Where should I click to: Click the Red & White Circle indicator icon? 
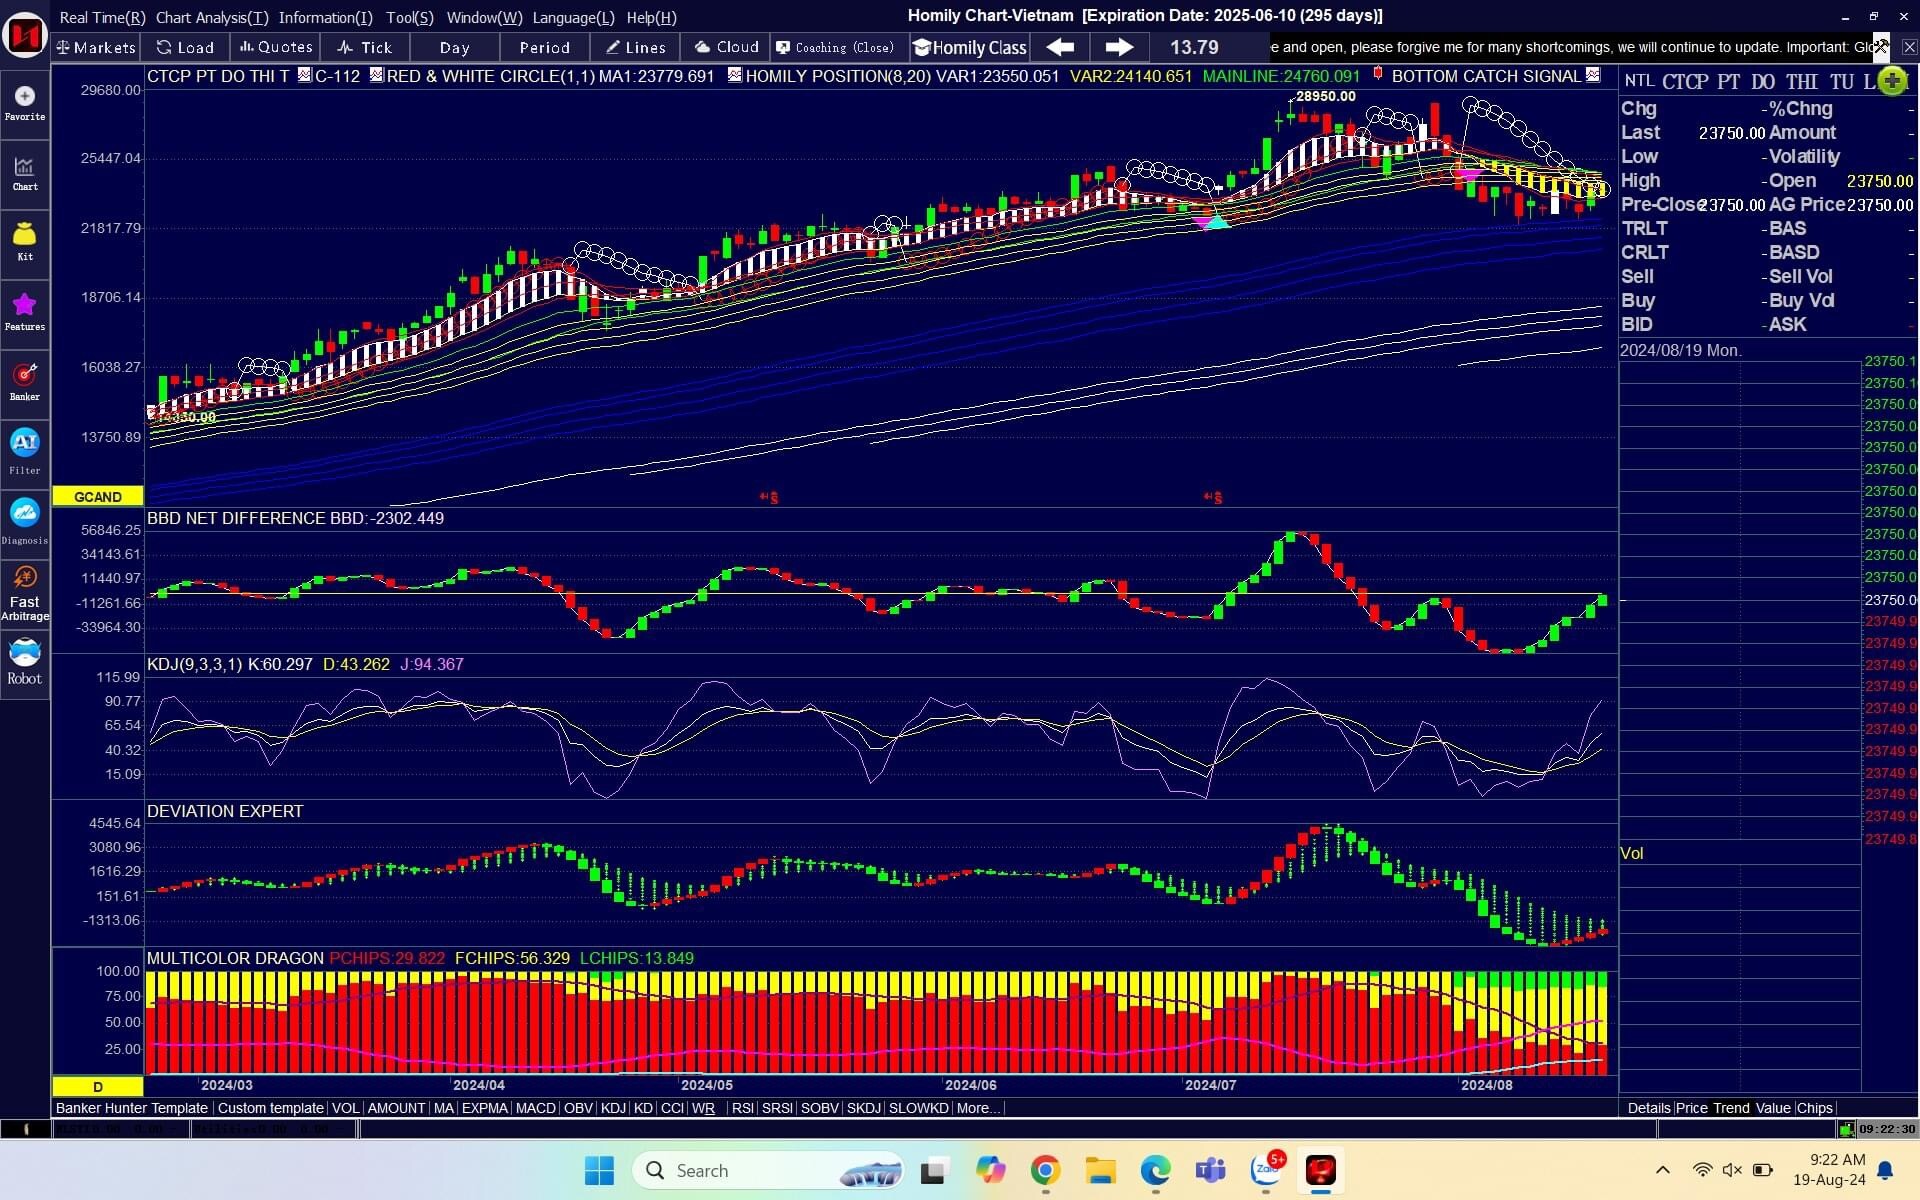(x=376, y=75)
